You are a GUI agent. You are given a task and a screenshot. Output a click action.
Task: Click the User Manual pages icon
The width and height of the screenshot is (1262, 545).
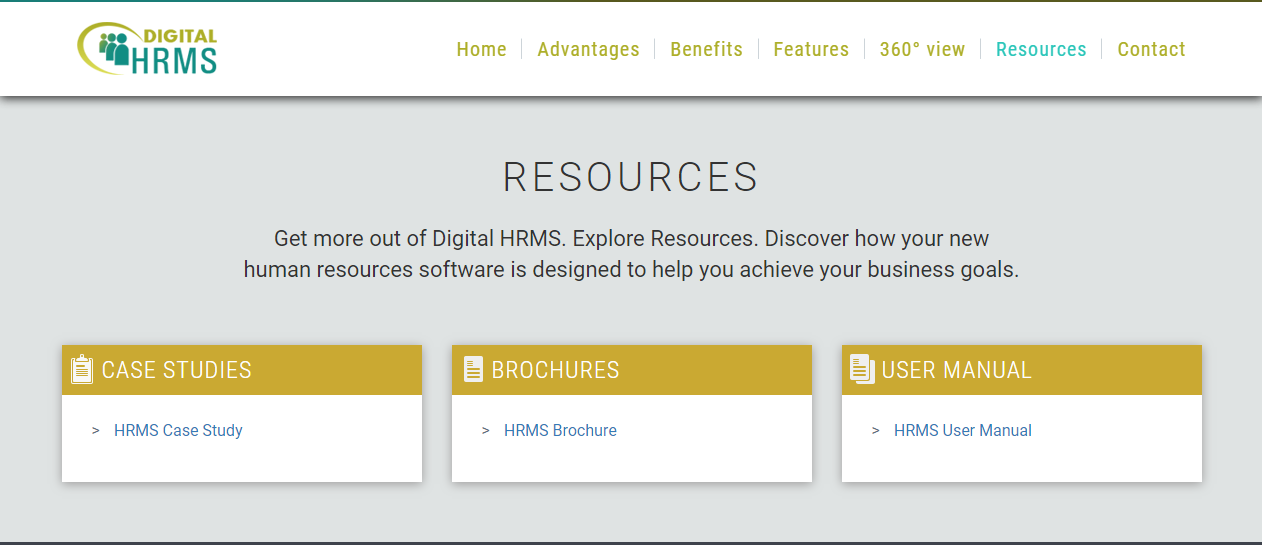point(862,369)
